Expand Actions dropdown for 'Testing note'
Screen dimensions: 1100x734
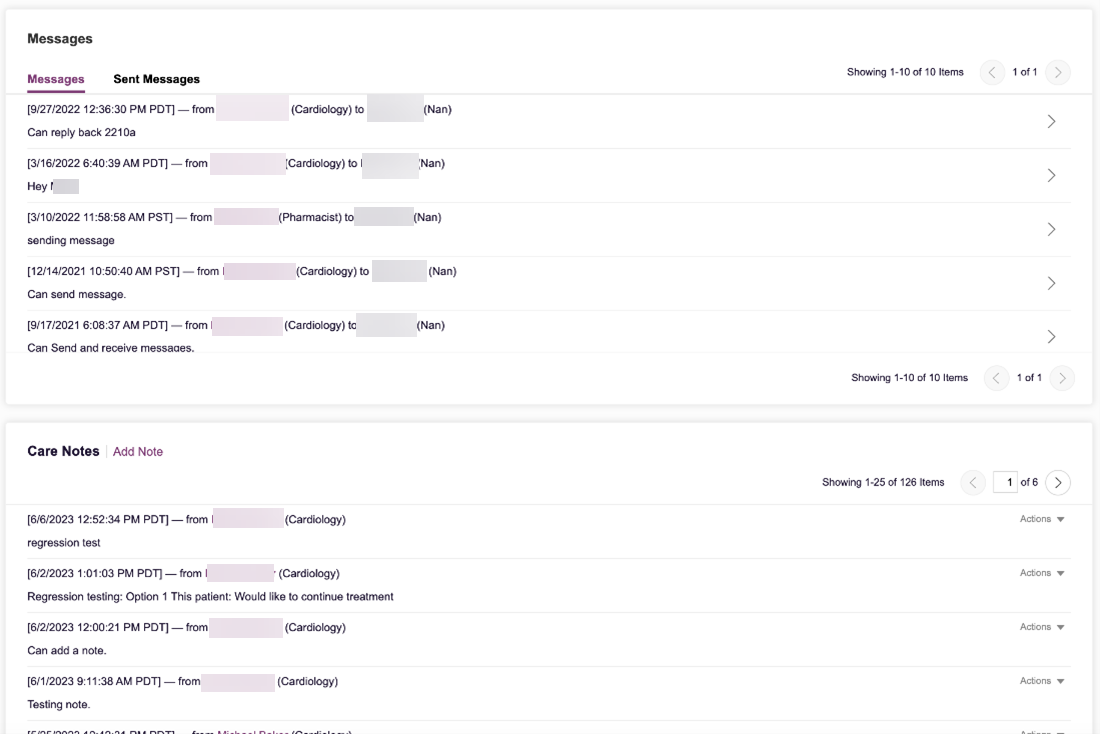point(1042,681)
